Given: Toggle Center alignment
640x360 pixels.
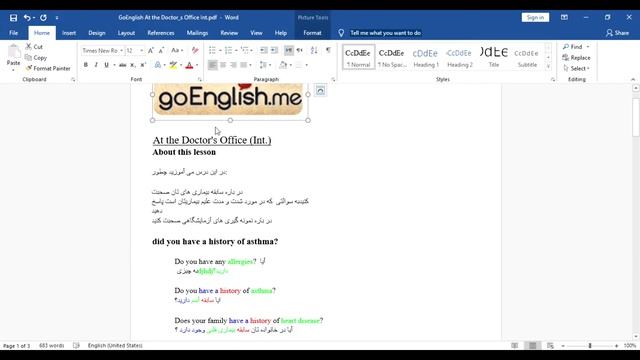Looking at the screenshot, I should [x=223, y=65].
